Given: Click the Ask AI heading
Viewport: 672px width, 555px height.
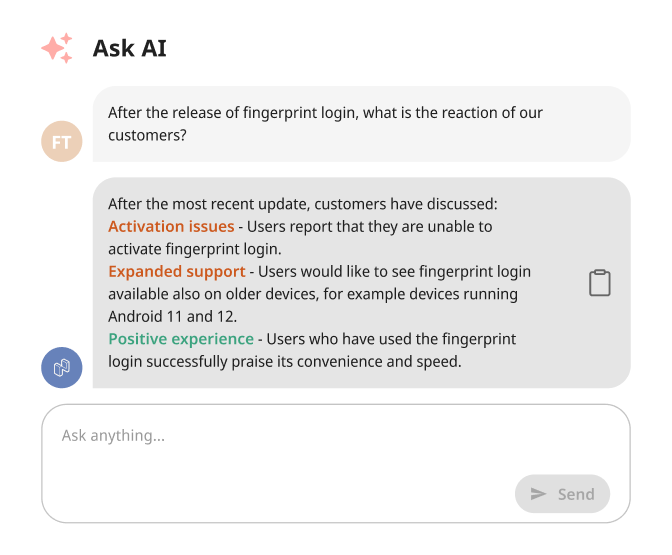Looking at the screenshot, I should [x=129, y=48].
